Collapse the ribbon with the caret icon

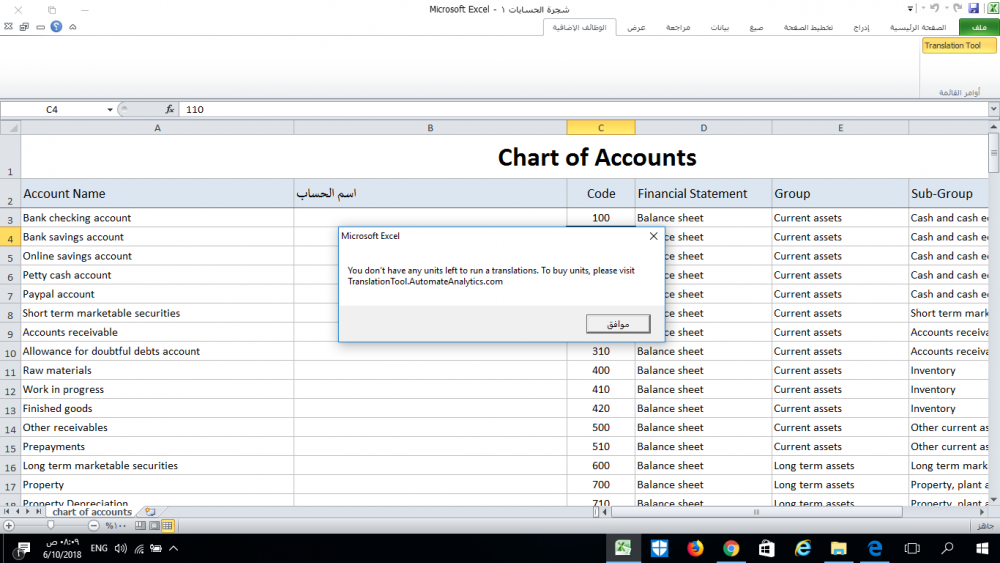(x=73, y=27)
